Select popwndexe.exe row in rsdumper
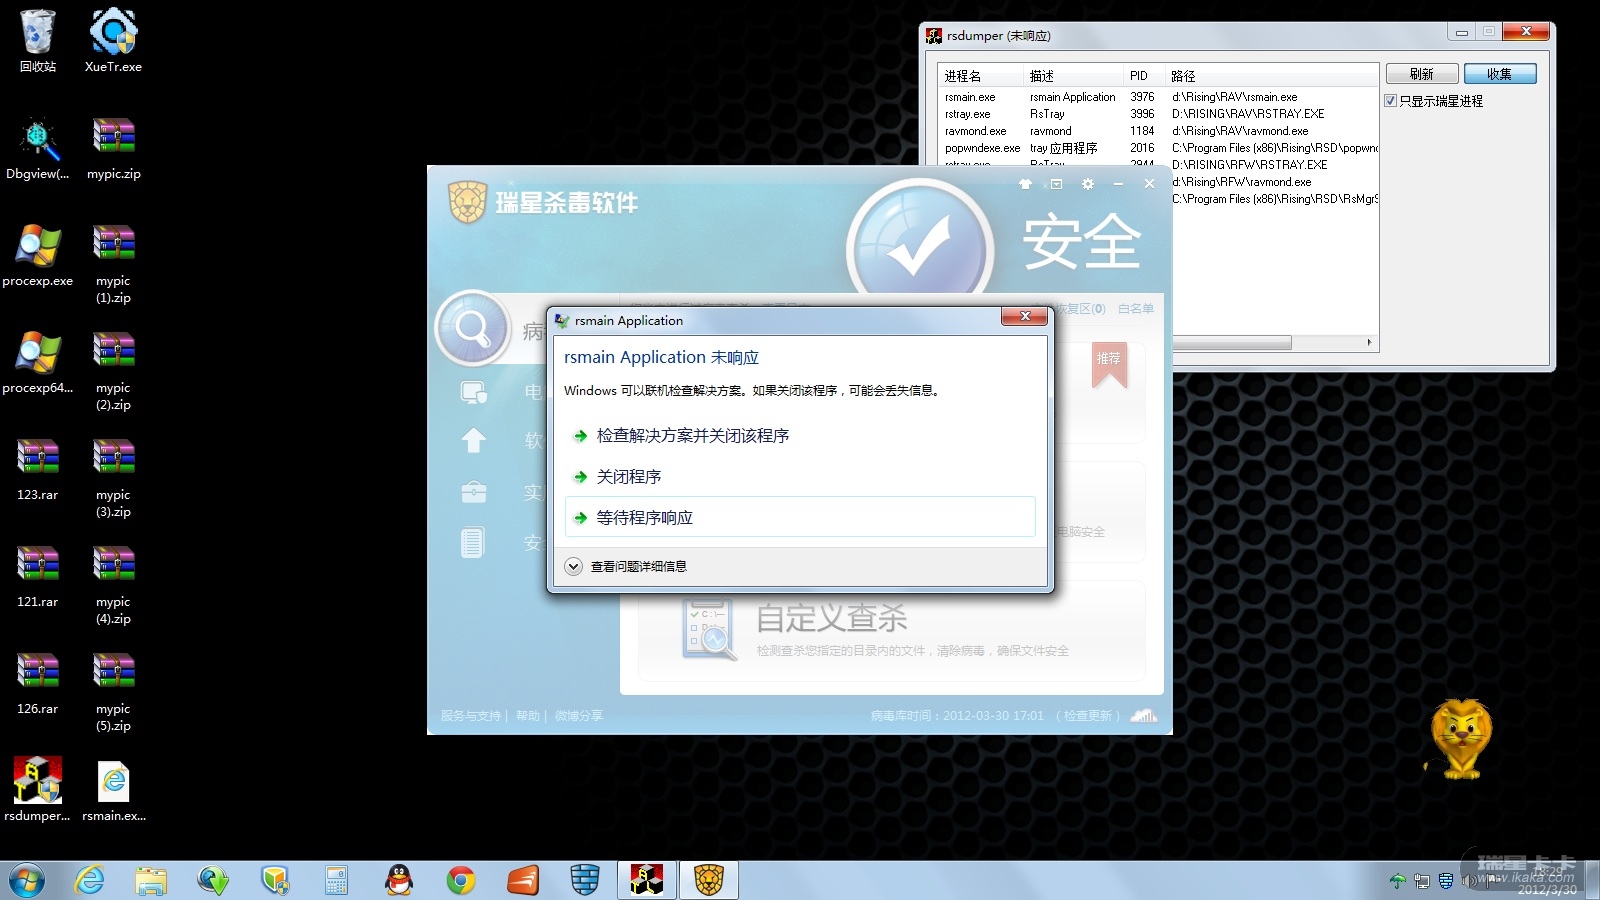The height and width of the screenshot is (900, 1600). (x=1159, y=148)
